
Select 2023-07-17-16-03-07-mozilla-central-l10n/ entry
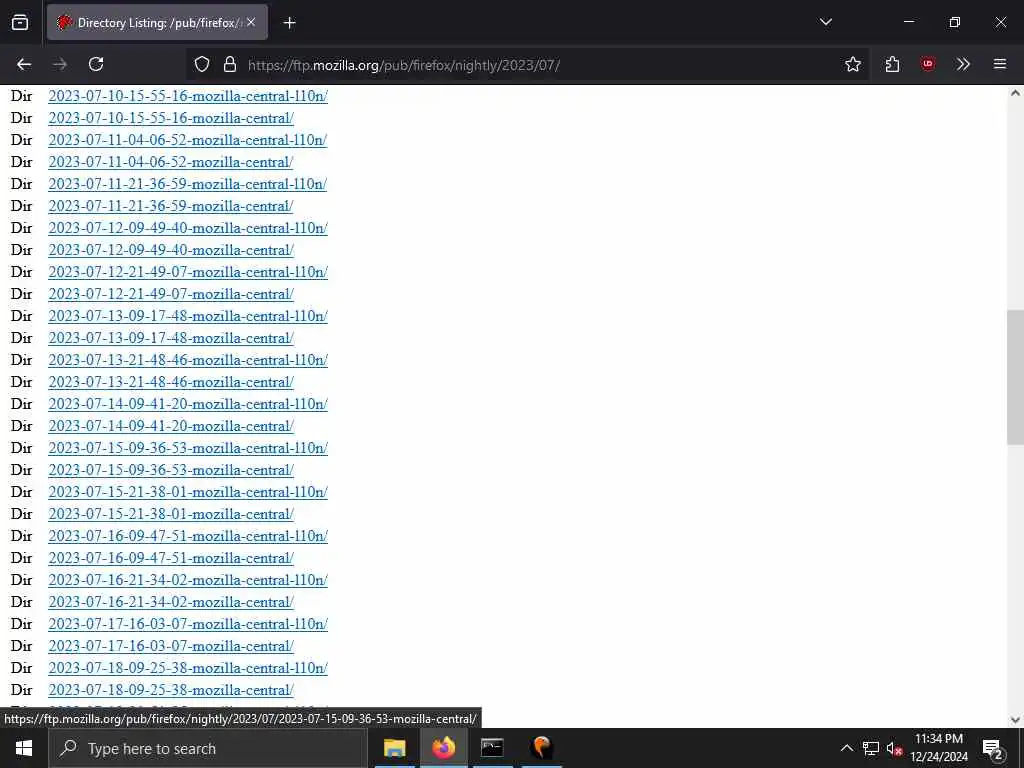pos(188,624)
